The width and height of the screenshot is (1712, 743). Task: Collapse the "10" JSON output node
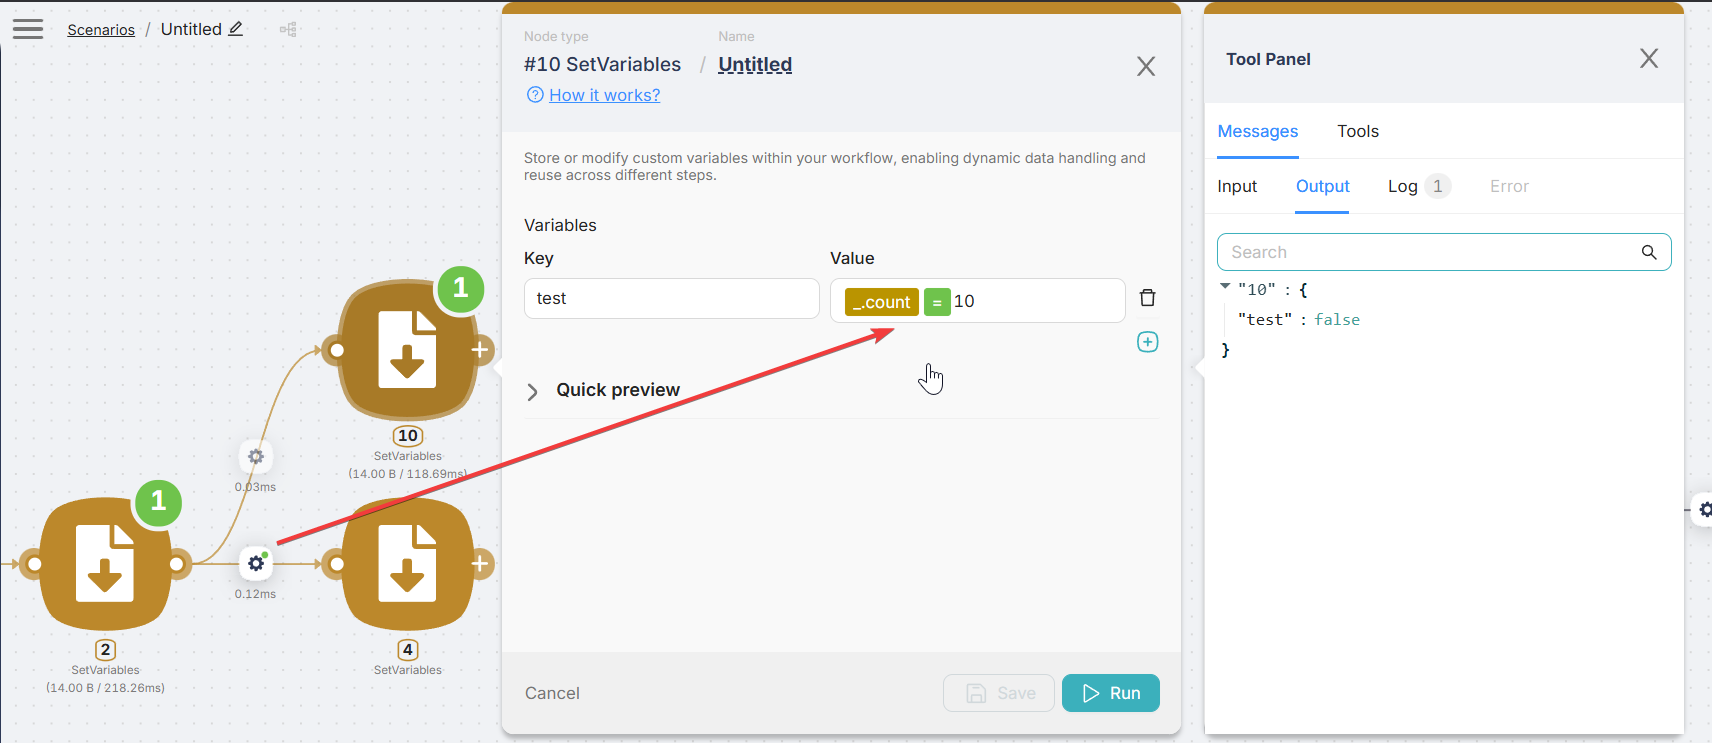pos(1225,287)
